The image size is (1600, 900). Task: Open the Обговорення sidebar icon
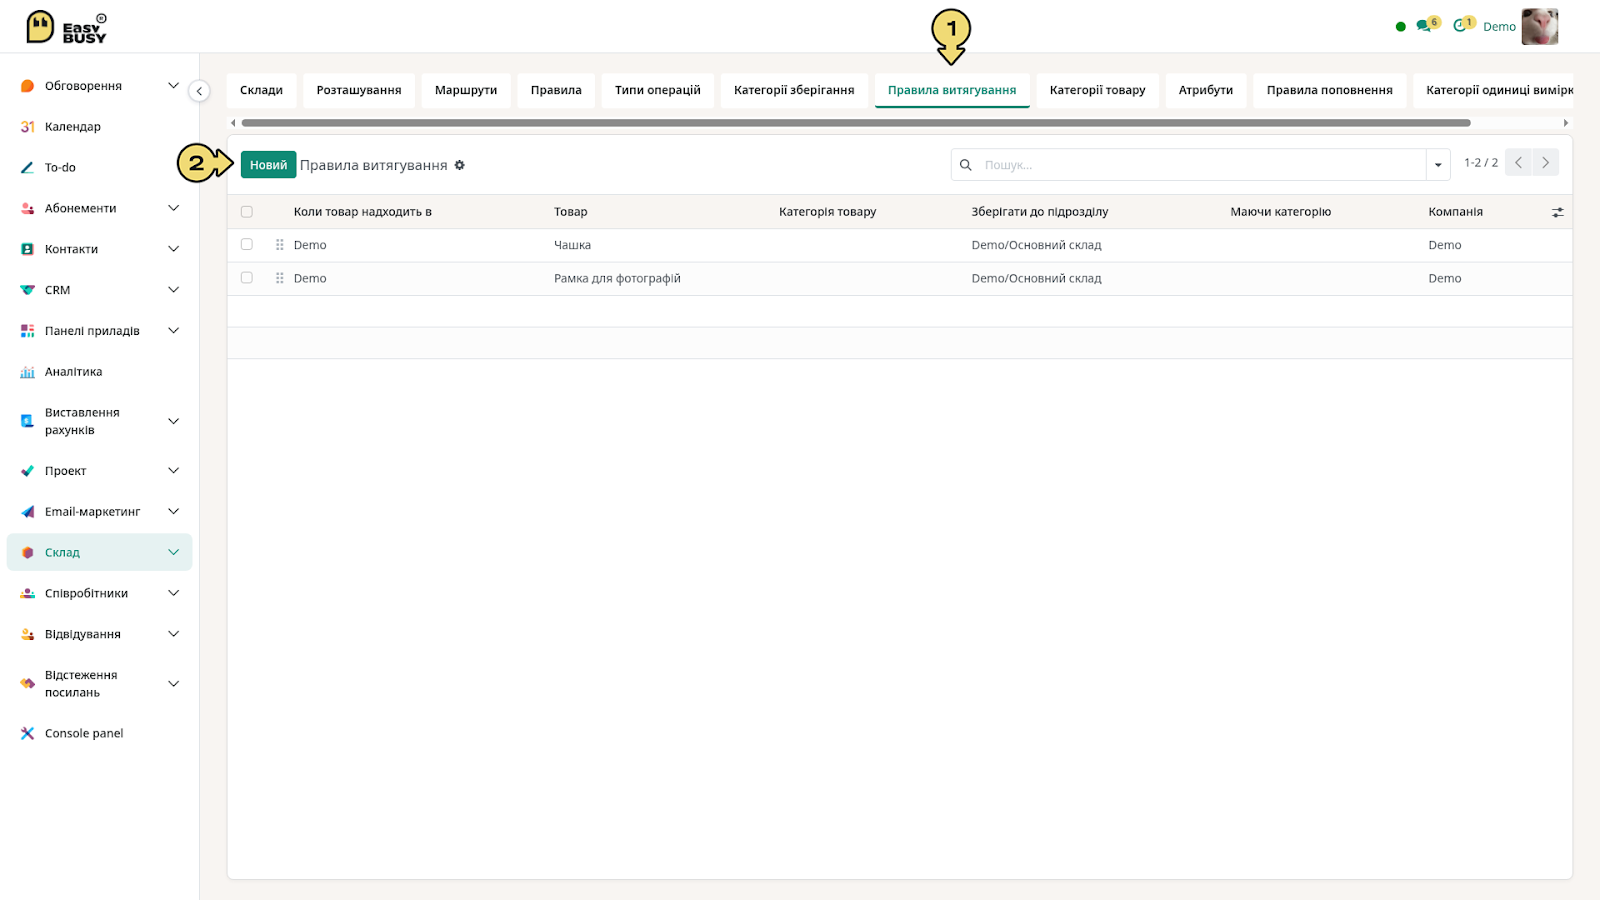[28, 86]
